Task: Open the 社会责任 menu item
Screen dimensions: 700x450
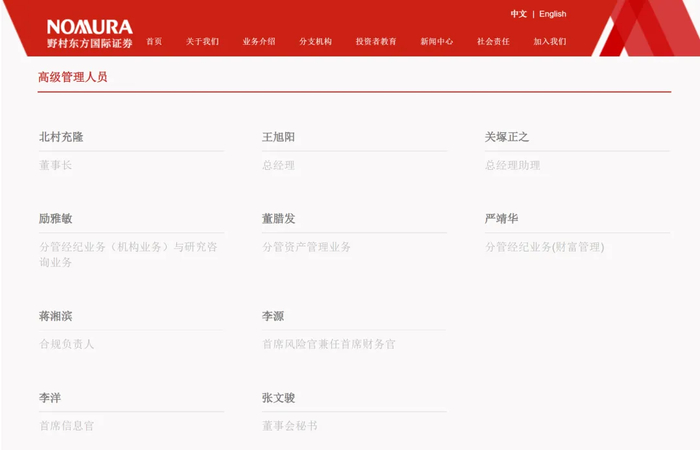Action: tap(493, 42)
